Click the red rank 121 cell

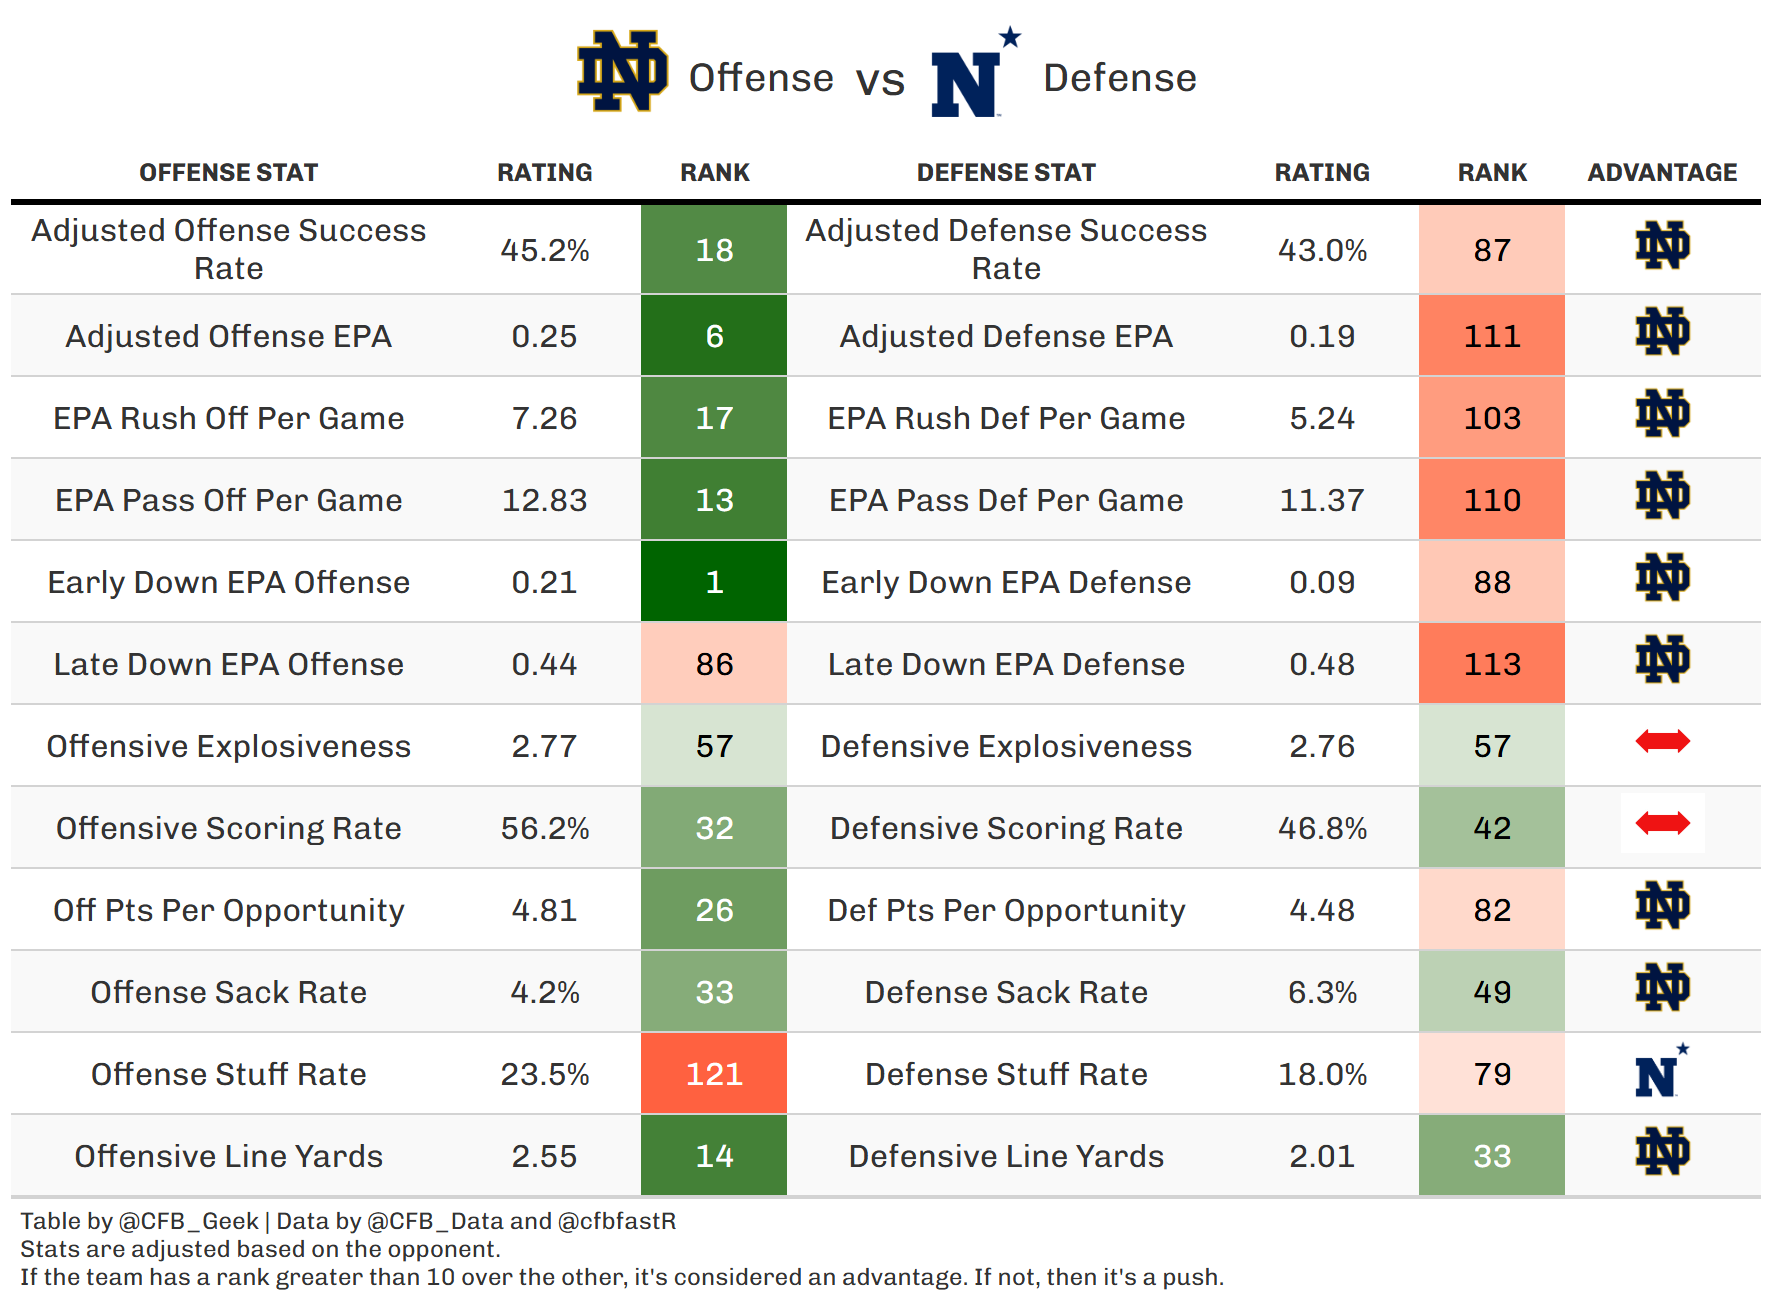click(x=714, y=1074)
